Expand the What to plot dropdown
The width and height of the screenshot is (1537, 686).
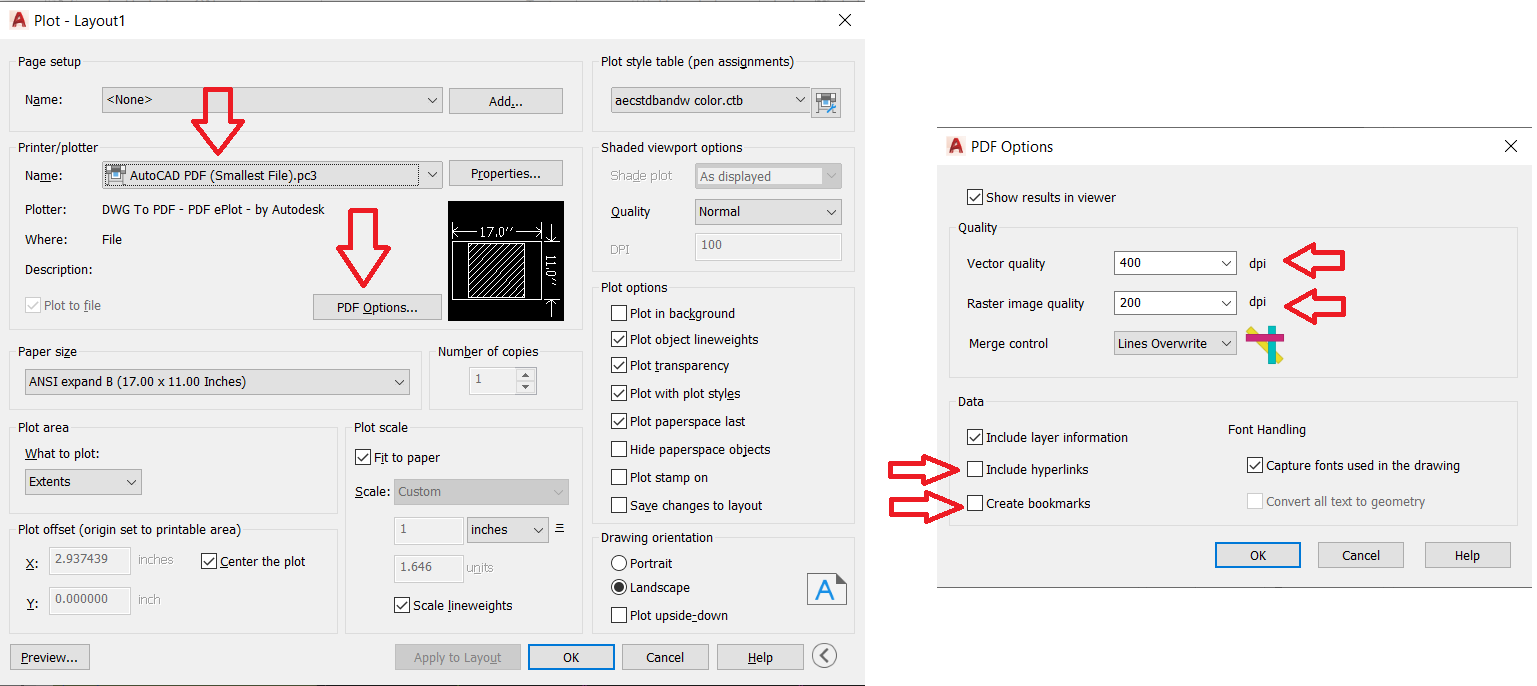(x=131, y=481)
